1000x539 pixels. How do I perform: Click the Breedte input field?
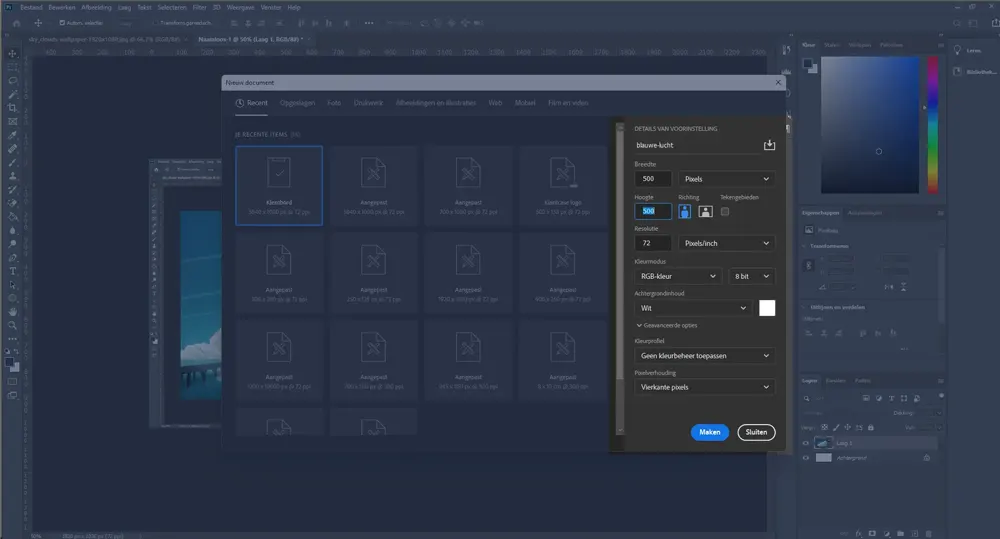653,179
